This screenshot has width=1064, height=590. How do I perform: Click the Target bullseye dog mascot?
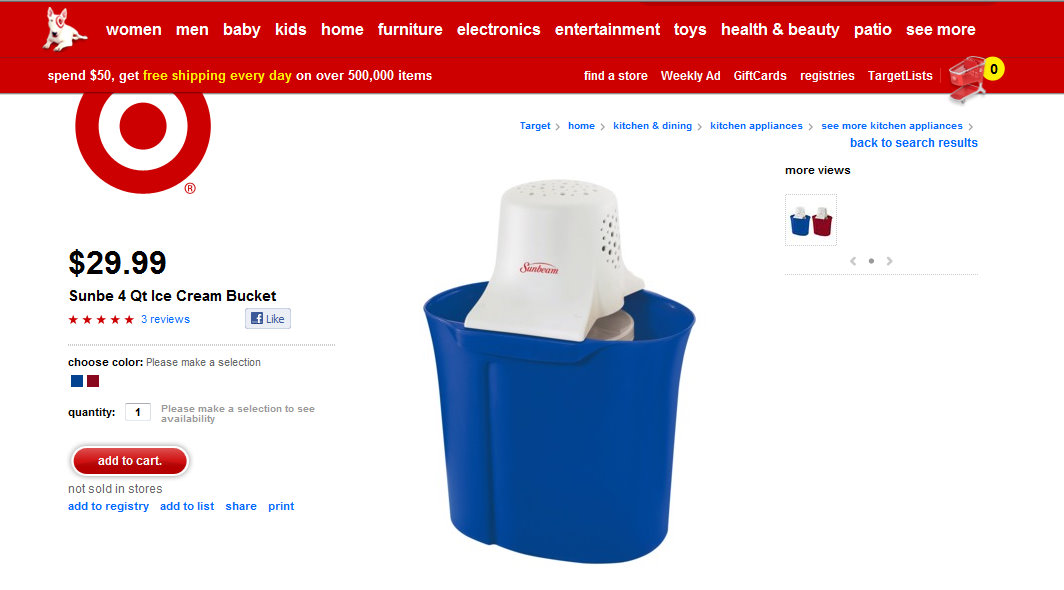point(64,29)
